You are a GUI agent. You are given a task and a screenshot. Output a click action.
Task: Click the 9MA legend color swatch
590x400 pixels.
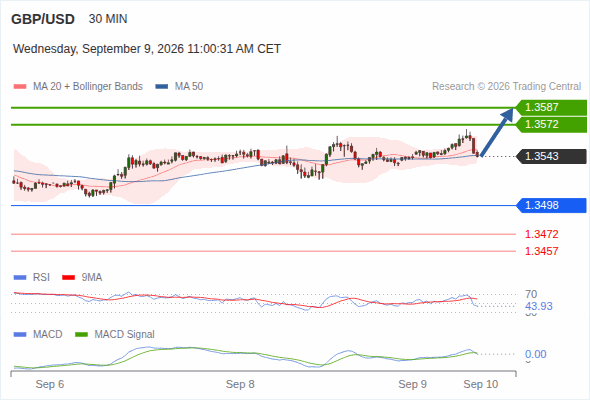(x=68, y=278)
